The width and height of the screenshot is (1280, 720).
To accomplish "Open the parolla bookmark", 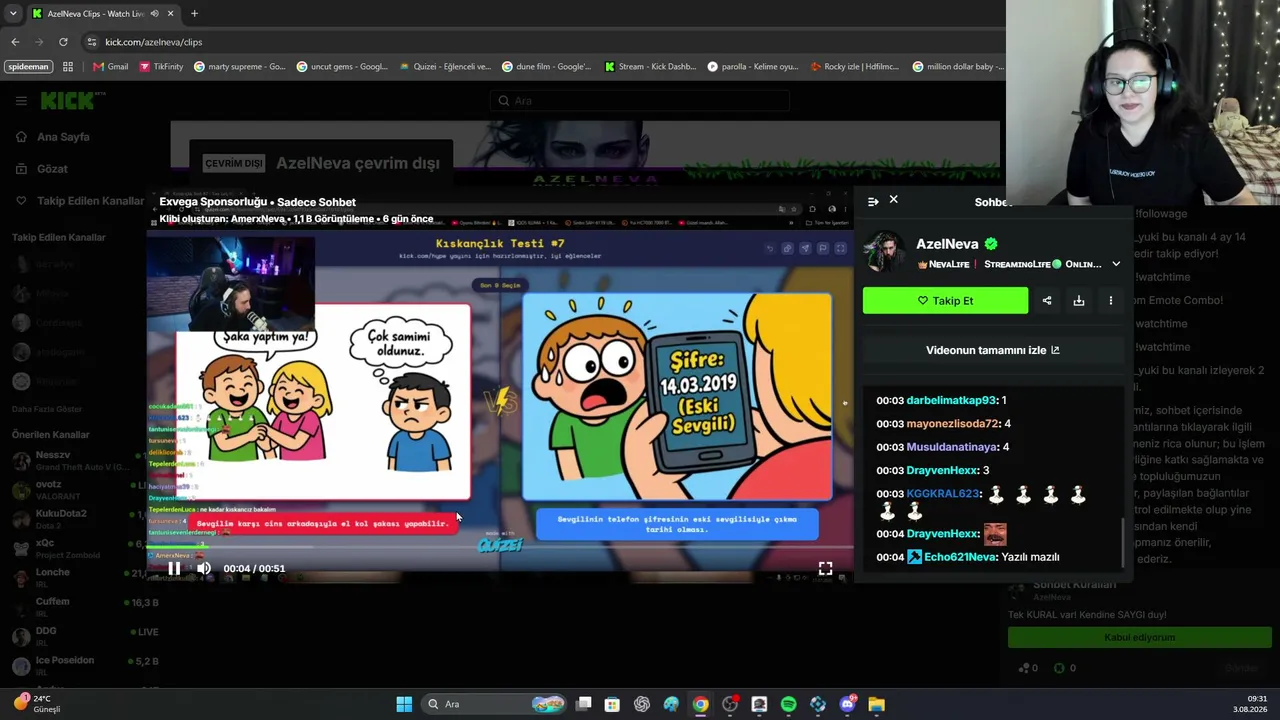I will (752, 67).
